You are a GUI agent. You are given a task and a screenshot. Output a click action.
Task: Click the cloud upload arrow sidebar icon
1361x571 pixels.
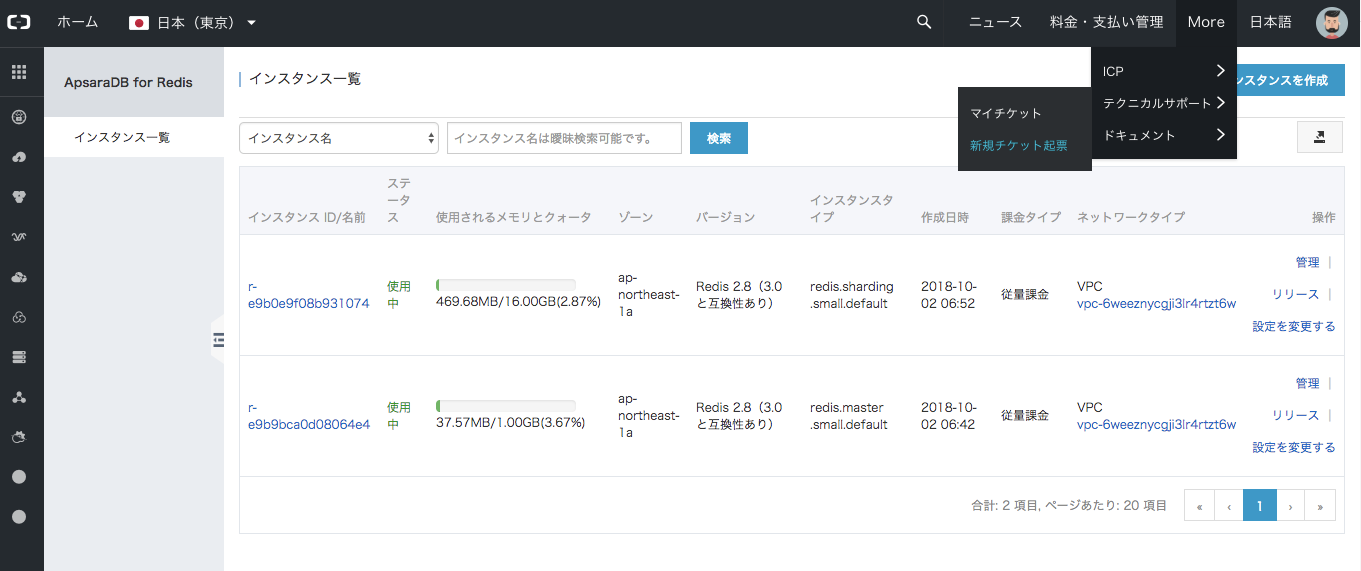(x=19, y=157)
